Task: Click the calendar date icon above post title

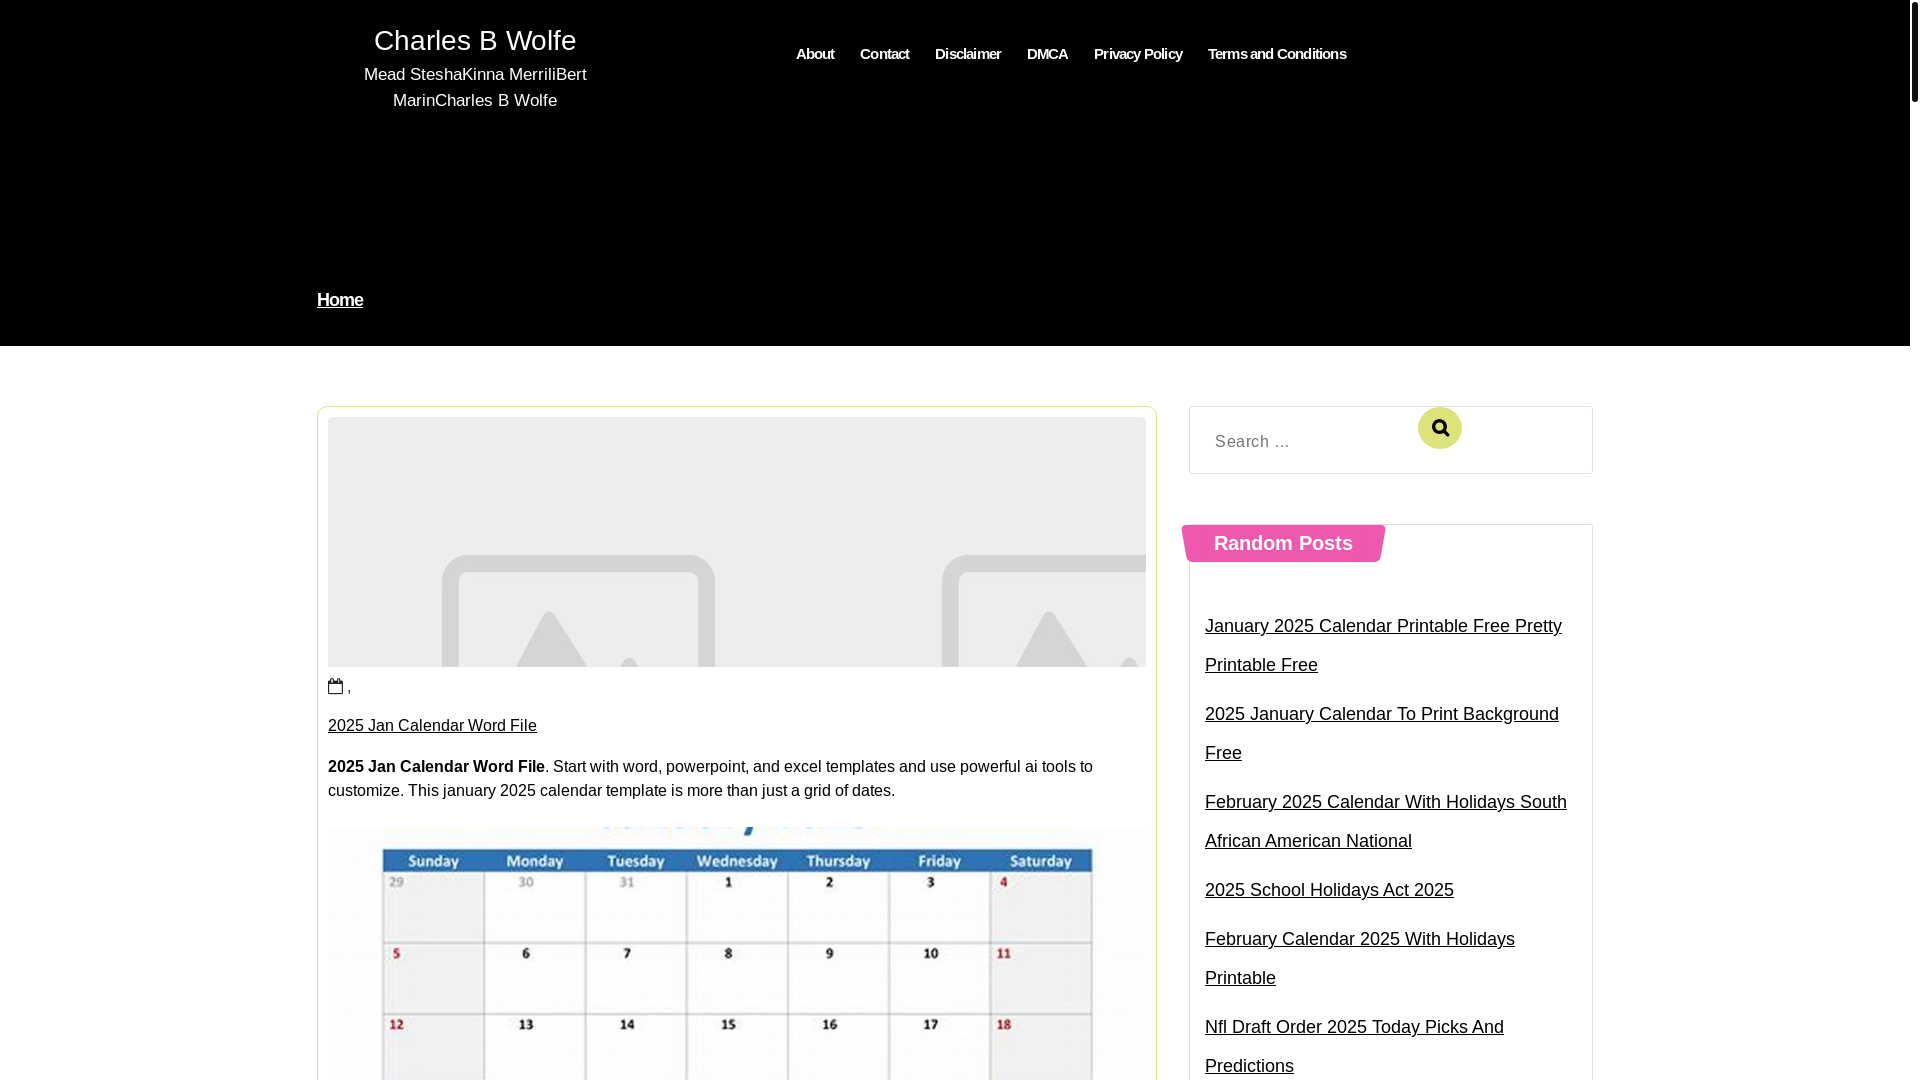Action: (x=336, y=686)
